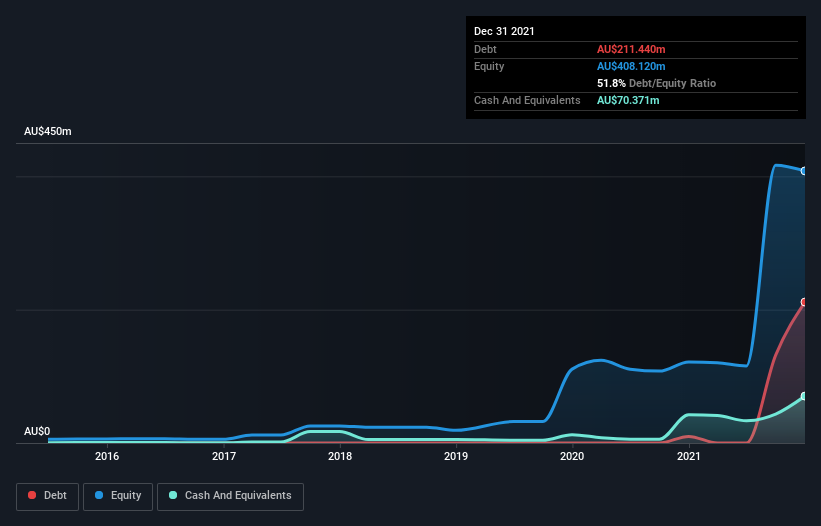
Task: Click the red Debt data point marker
Action: [804, 302]
